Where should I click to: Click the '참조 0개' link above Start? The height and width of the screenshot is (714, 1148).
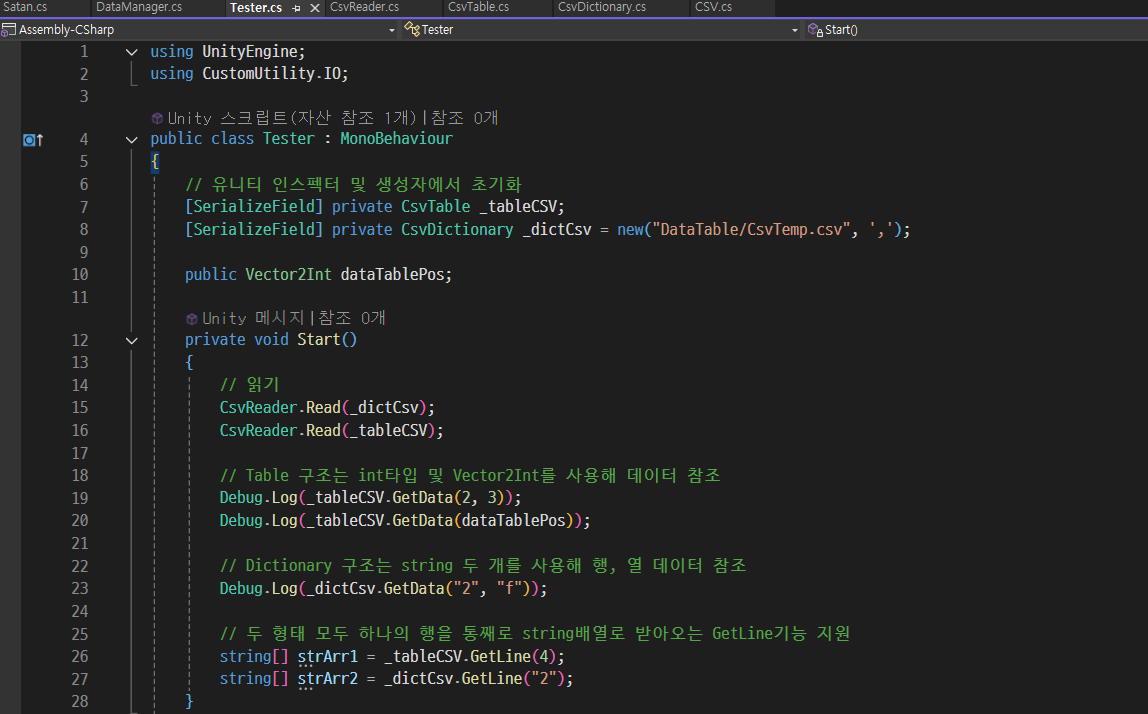[x=351, y=318]
